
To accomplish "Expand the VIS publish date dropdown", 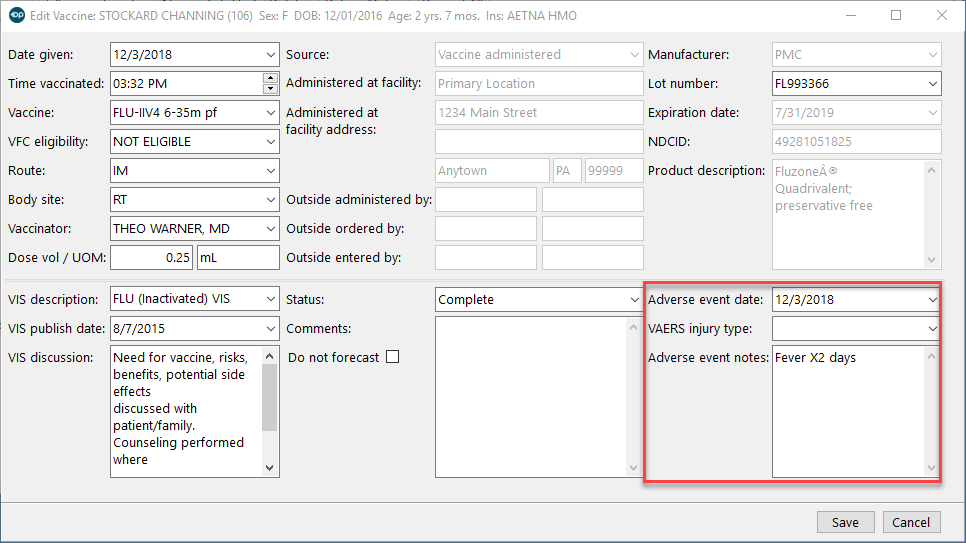I will (270, 329).
